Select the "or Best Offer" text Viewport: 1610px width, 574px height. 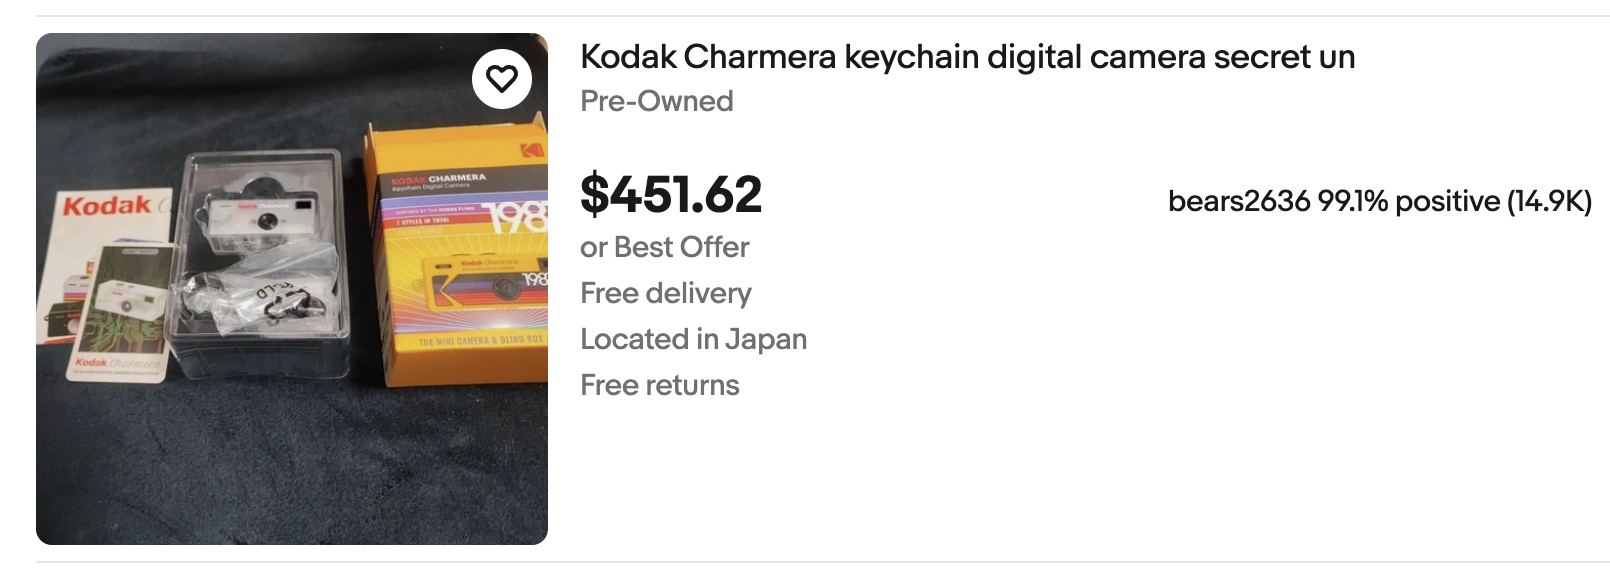tap(664, 247)
